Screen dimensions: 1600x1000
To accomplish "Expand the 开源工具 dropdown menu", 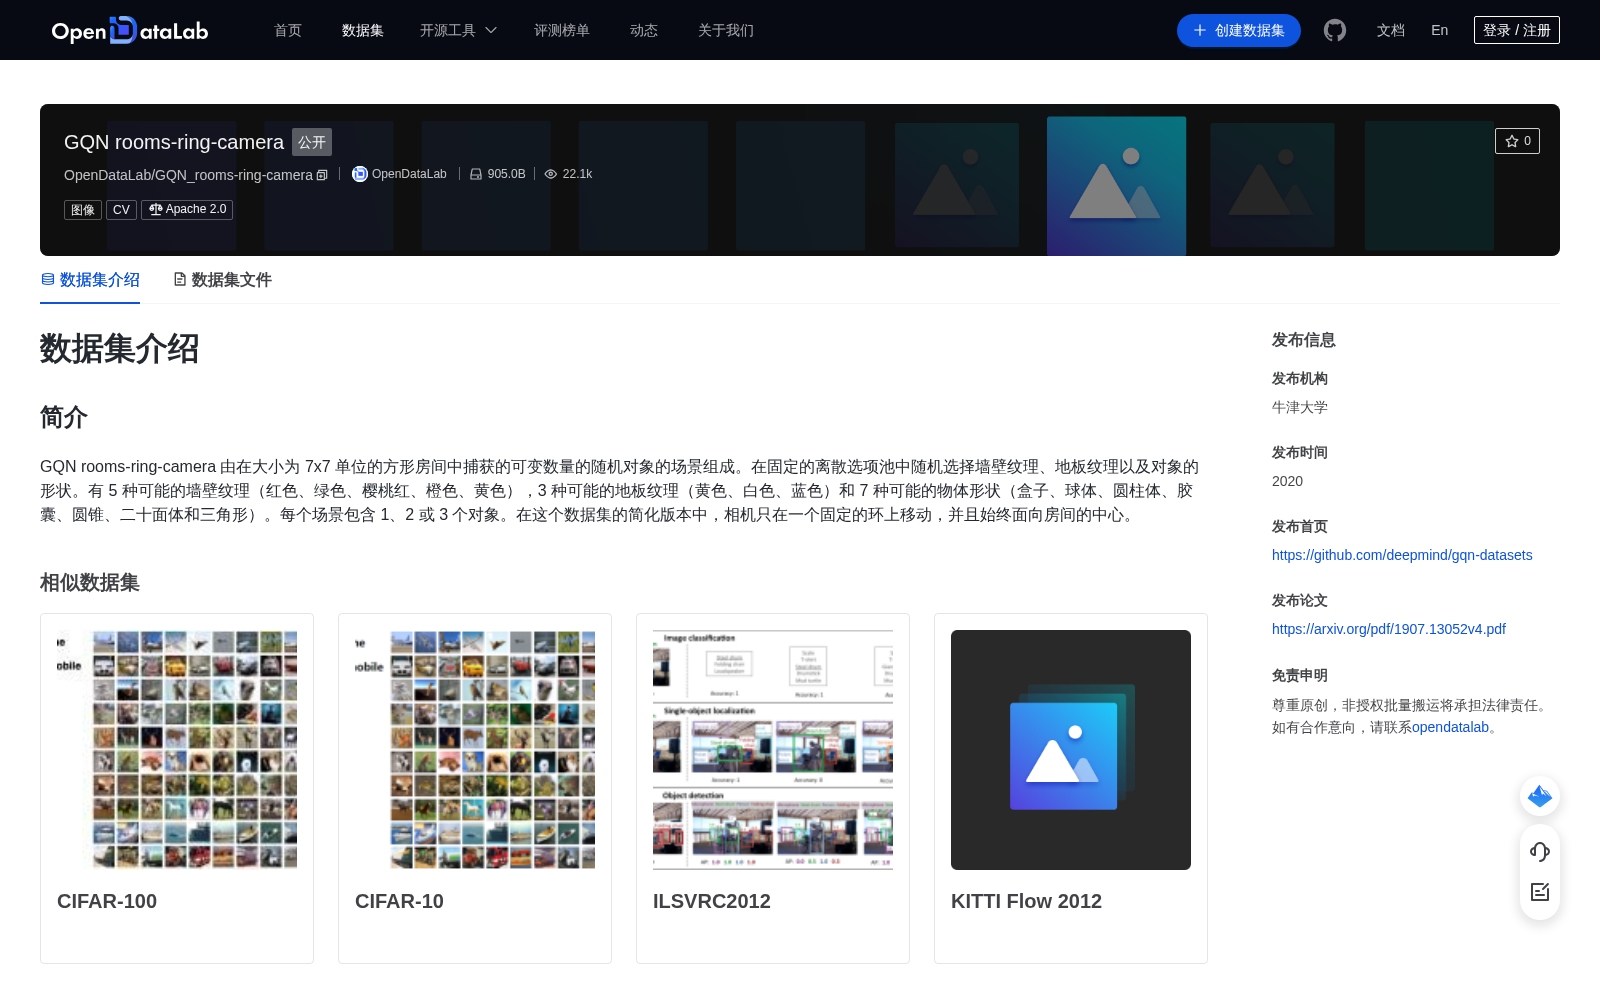I will pyautogui.click(x=458, y=30).
